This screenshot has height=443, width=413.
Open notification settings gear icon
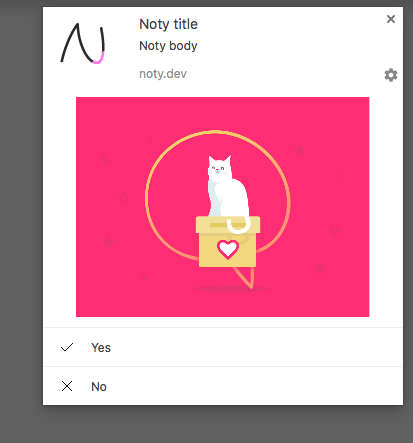[391, 75]
